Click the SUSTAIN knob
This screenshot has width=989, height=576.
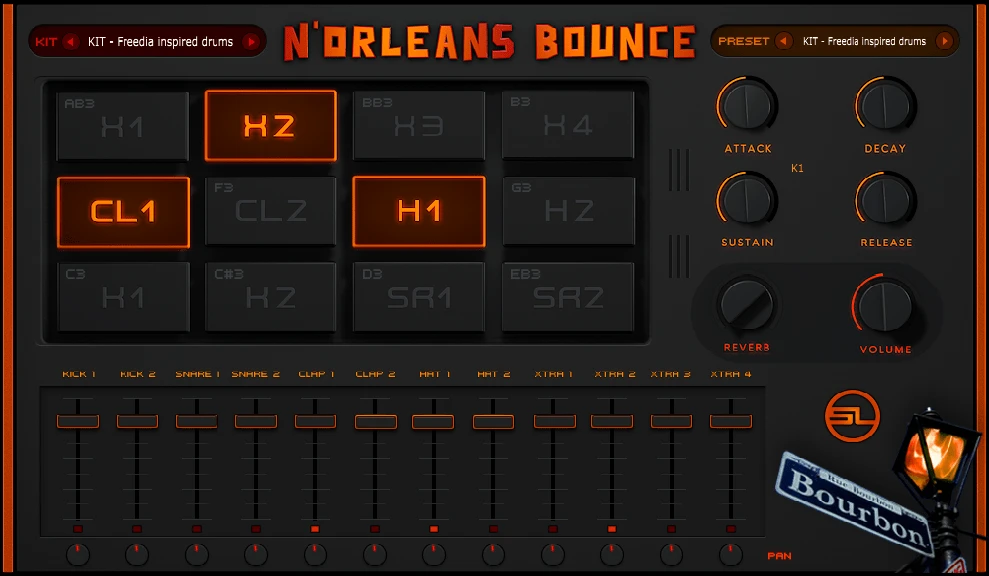747,200
